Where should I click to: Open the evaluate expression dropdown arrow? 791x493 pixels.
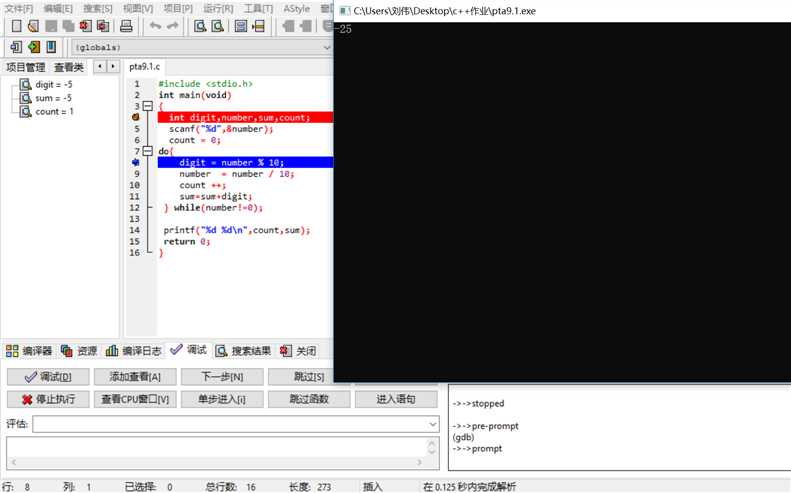[x=433, y=424]
